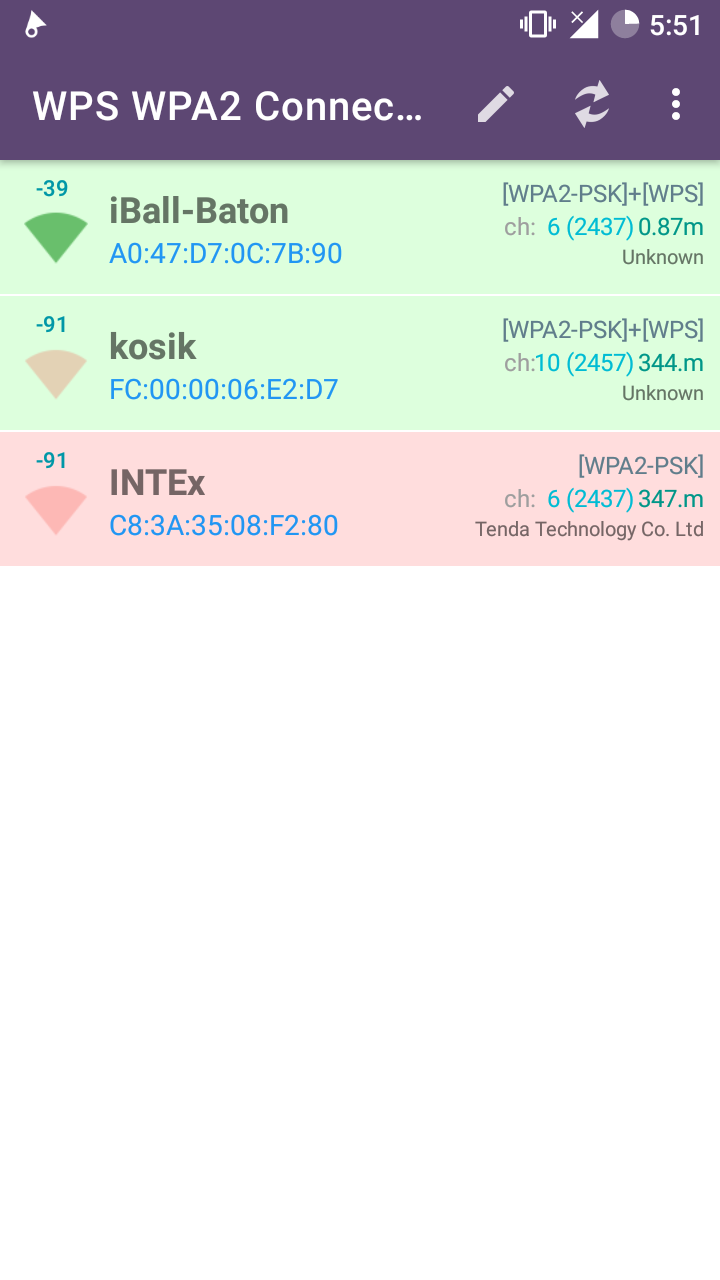
Task: Tap the cellular signal icon in the status bar
Action: pos(583,23)
